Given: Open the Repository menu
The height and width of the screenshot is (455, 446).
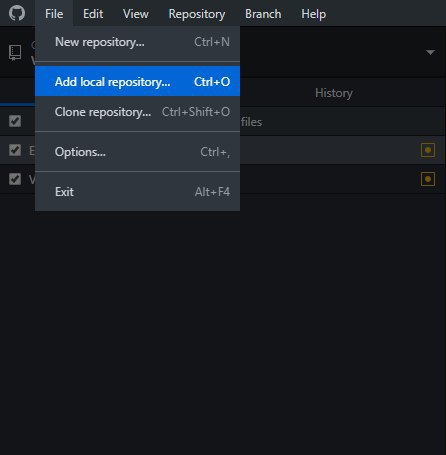Looking at the screenshot, I should coord(197,14).
